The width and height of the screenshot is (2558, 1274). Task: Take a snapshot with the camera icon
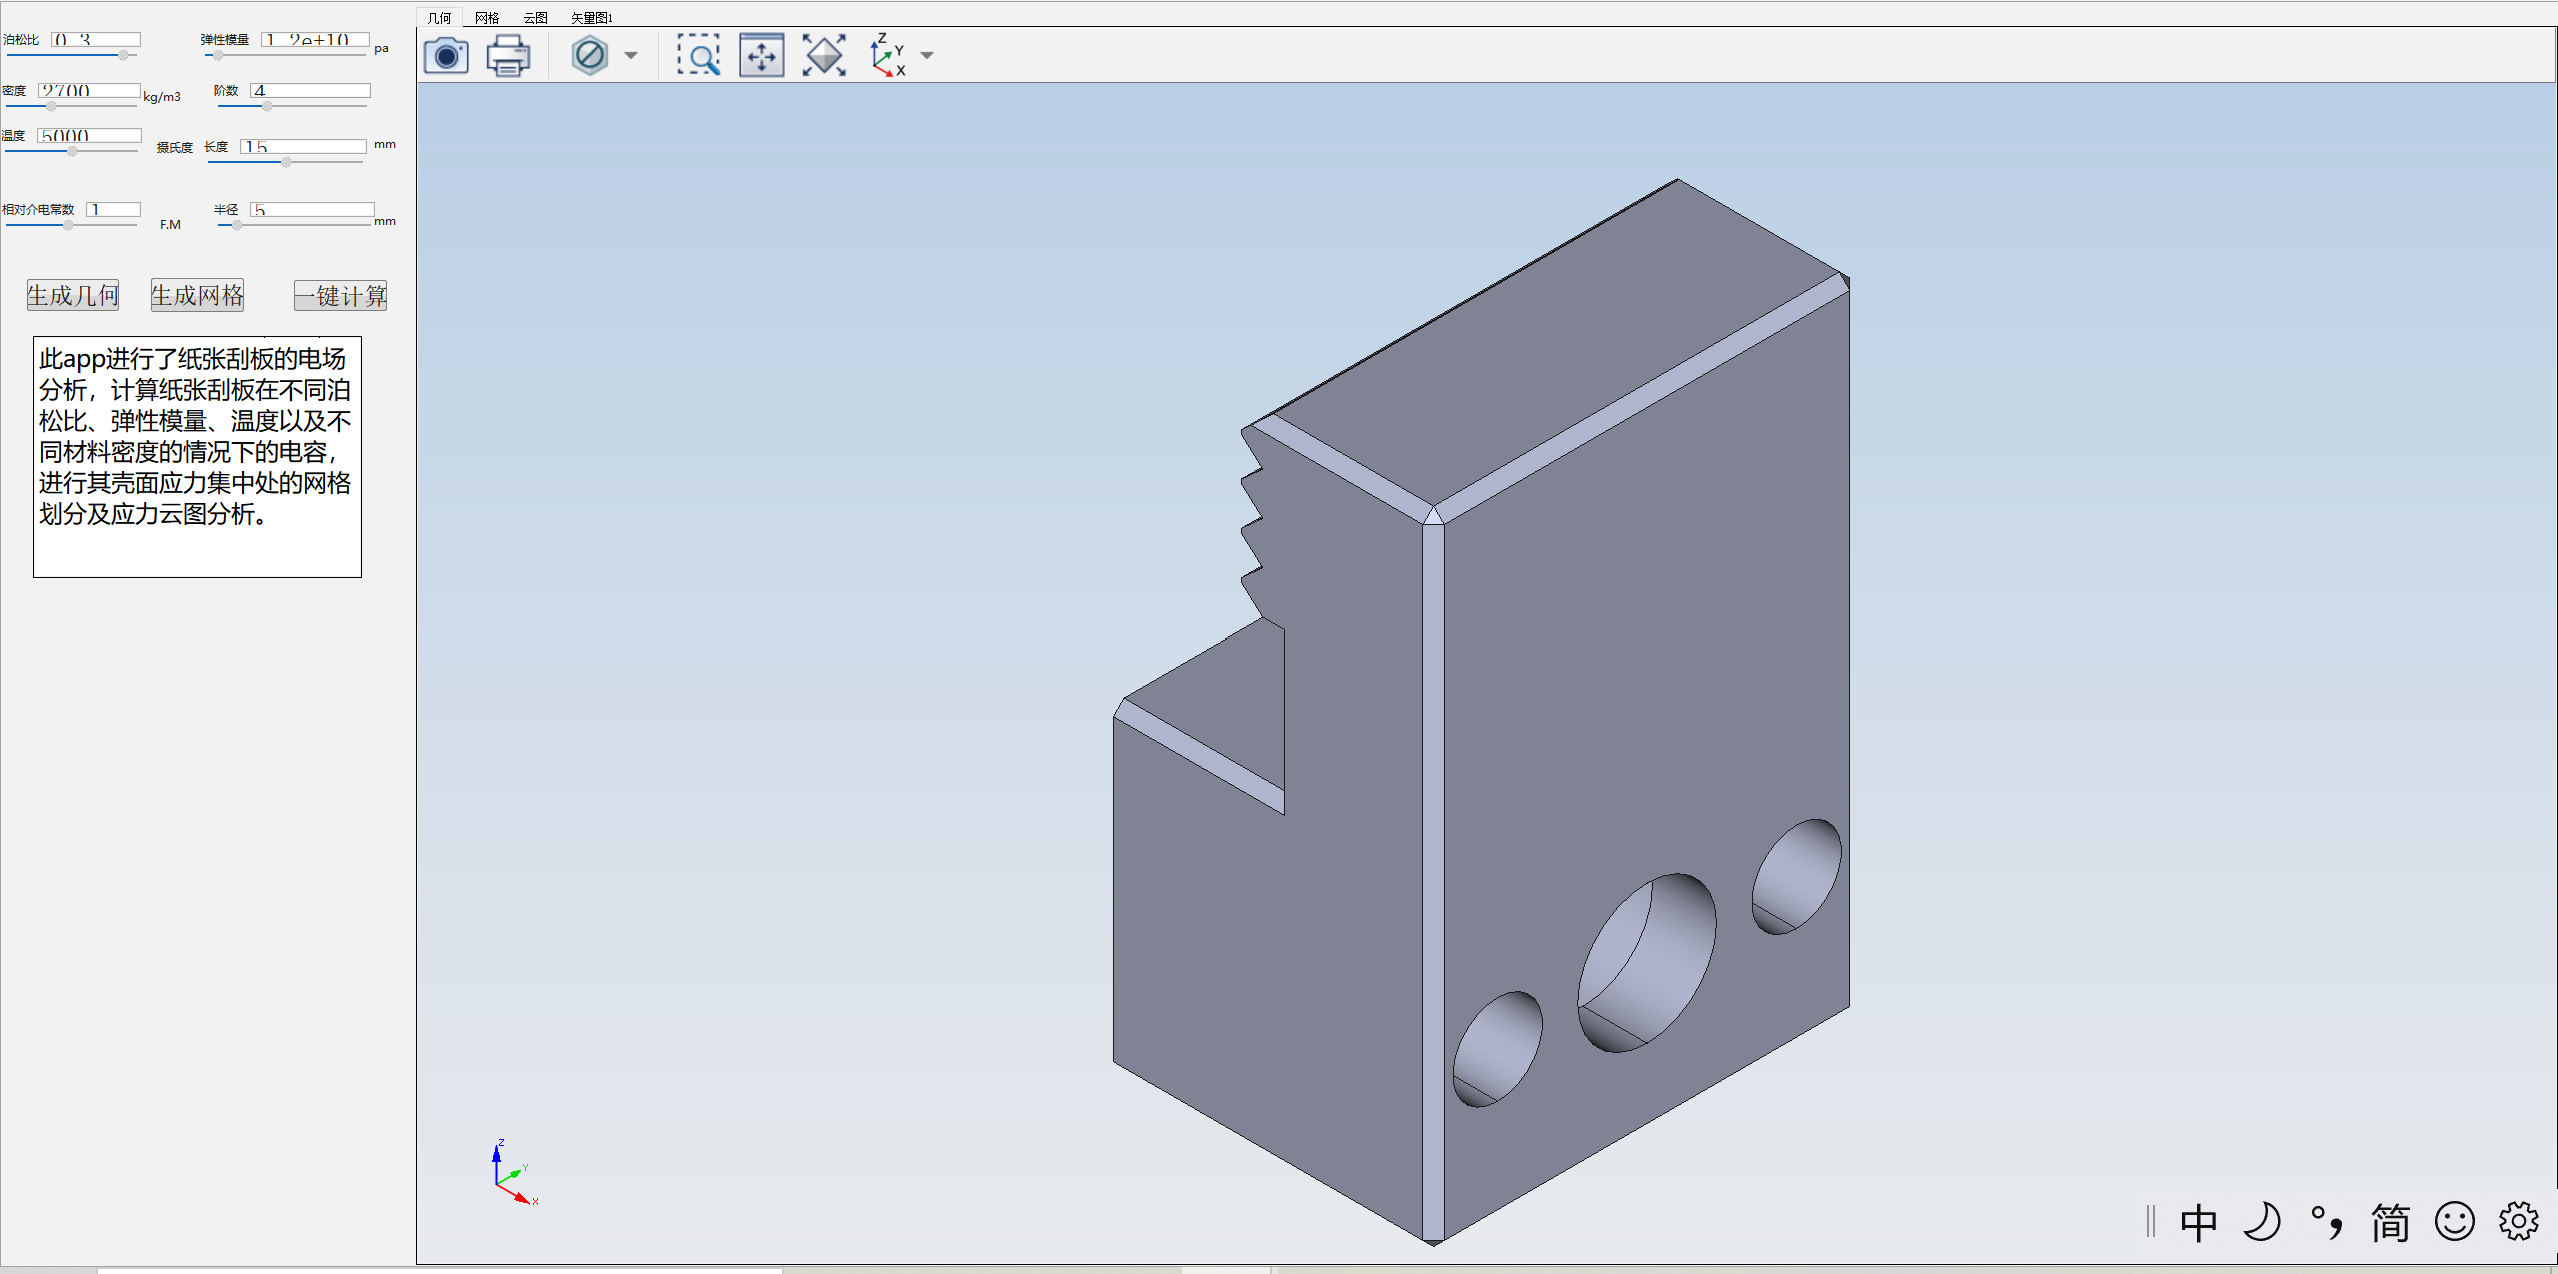[x=446, y=55]
